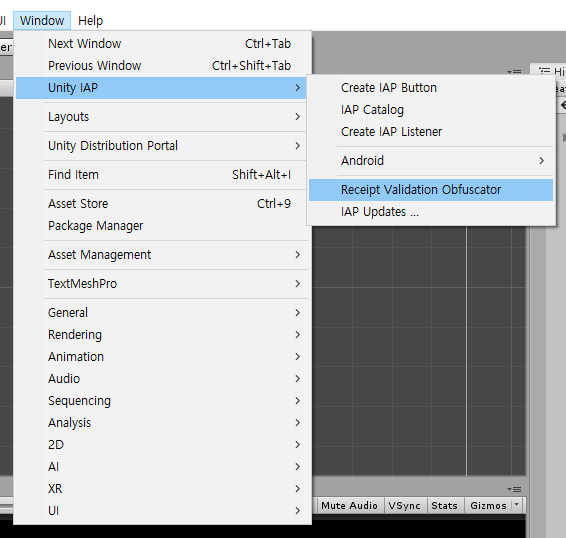The image size is (566, 538).
Task: Toggle the Stats overlay button
Action: [444, 506]
